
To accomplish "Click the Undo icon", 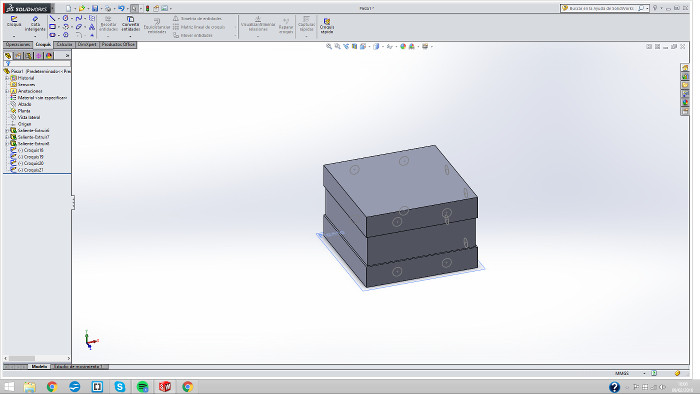I will pyautogui.click(x=121, y=8).
